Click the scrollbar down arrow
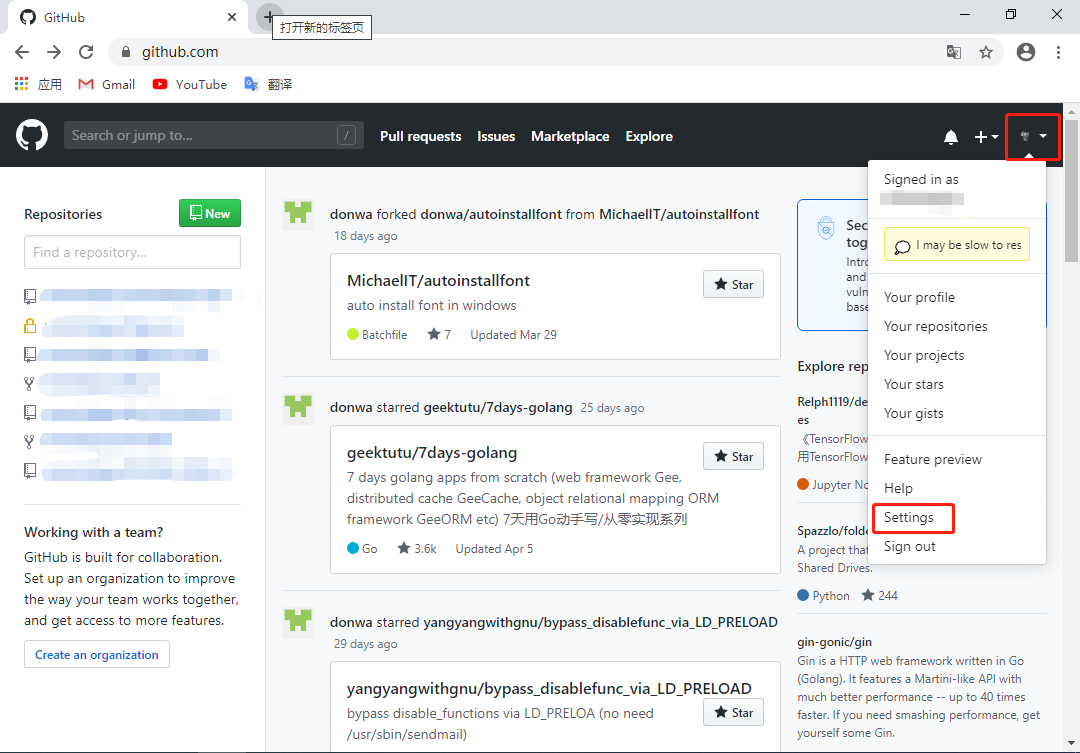The height and width of the screenshot is (753, 1080). [x=1071, y=743]
